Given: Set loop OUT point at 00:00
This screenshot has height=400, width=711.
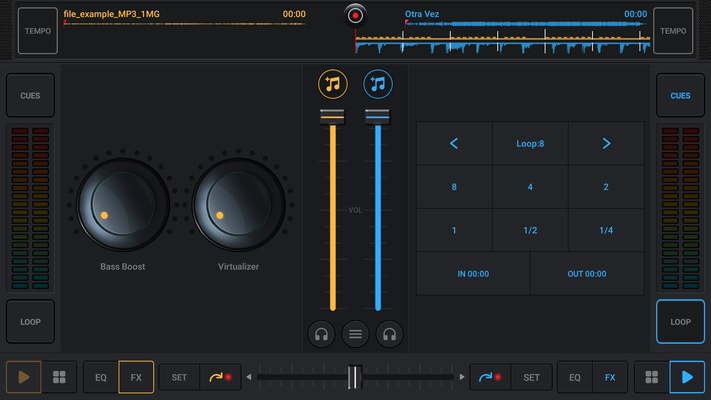Looking at the screenshot, I should click(x=587, y=274).
